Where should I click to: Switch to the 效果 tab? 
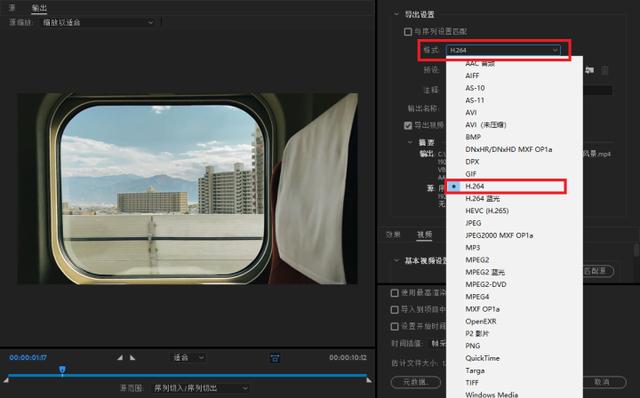(x=393, y=234)
